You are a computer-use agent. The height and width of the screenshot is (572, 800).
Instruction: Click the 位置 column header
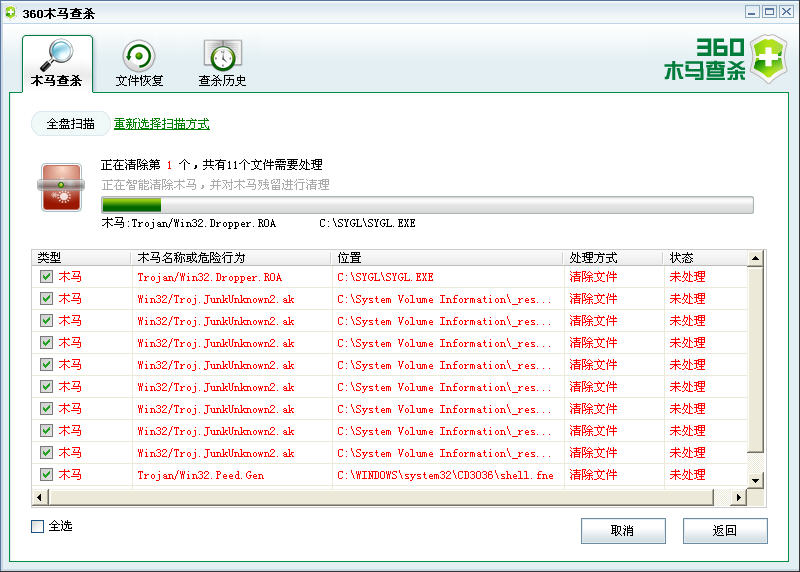[x=447, y=258]
